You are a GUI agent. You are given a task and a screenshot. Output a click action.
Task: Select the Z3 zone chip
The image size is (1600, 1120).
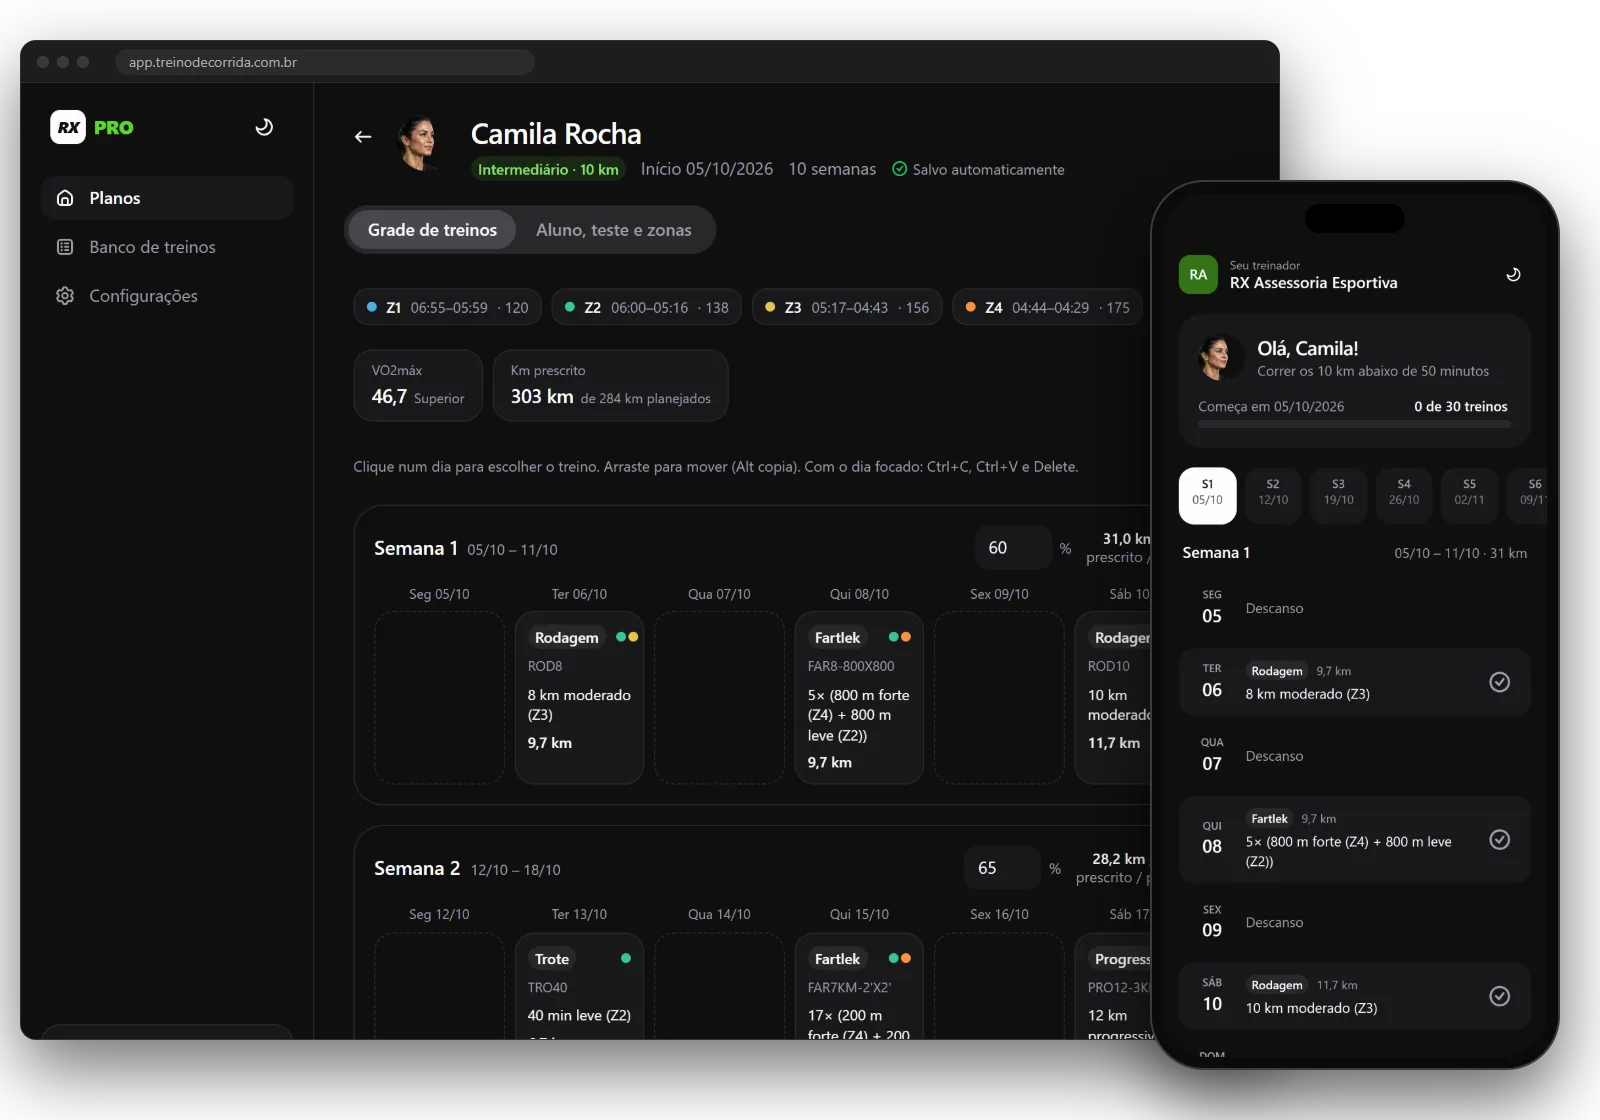click(847, 307)
